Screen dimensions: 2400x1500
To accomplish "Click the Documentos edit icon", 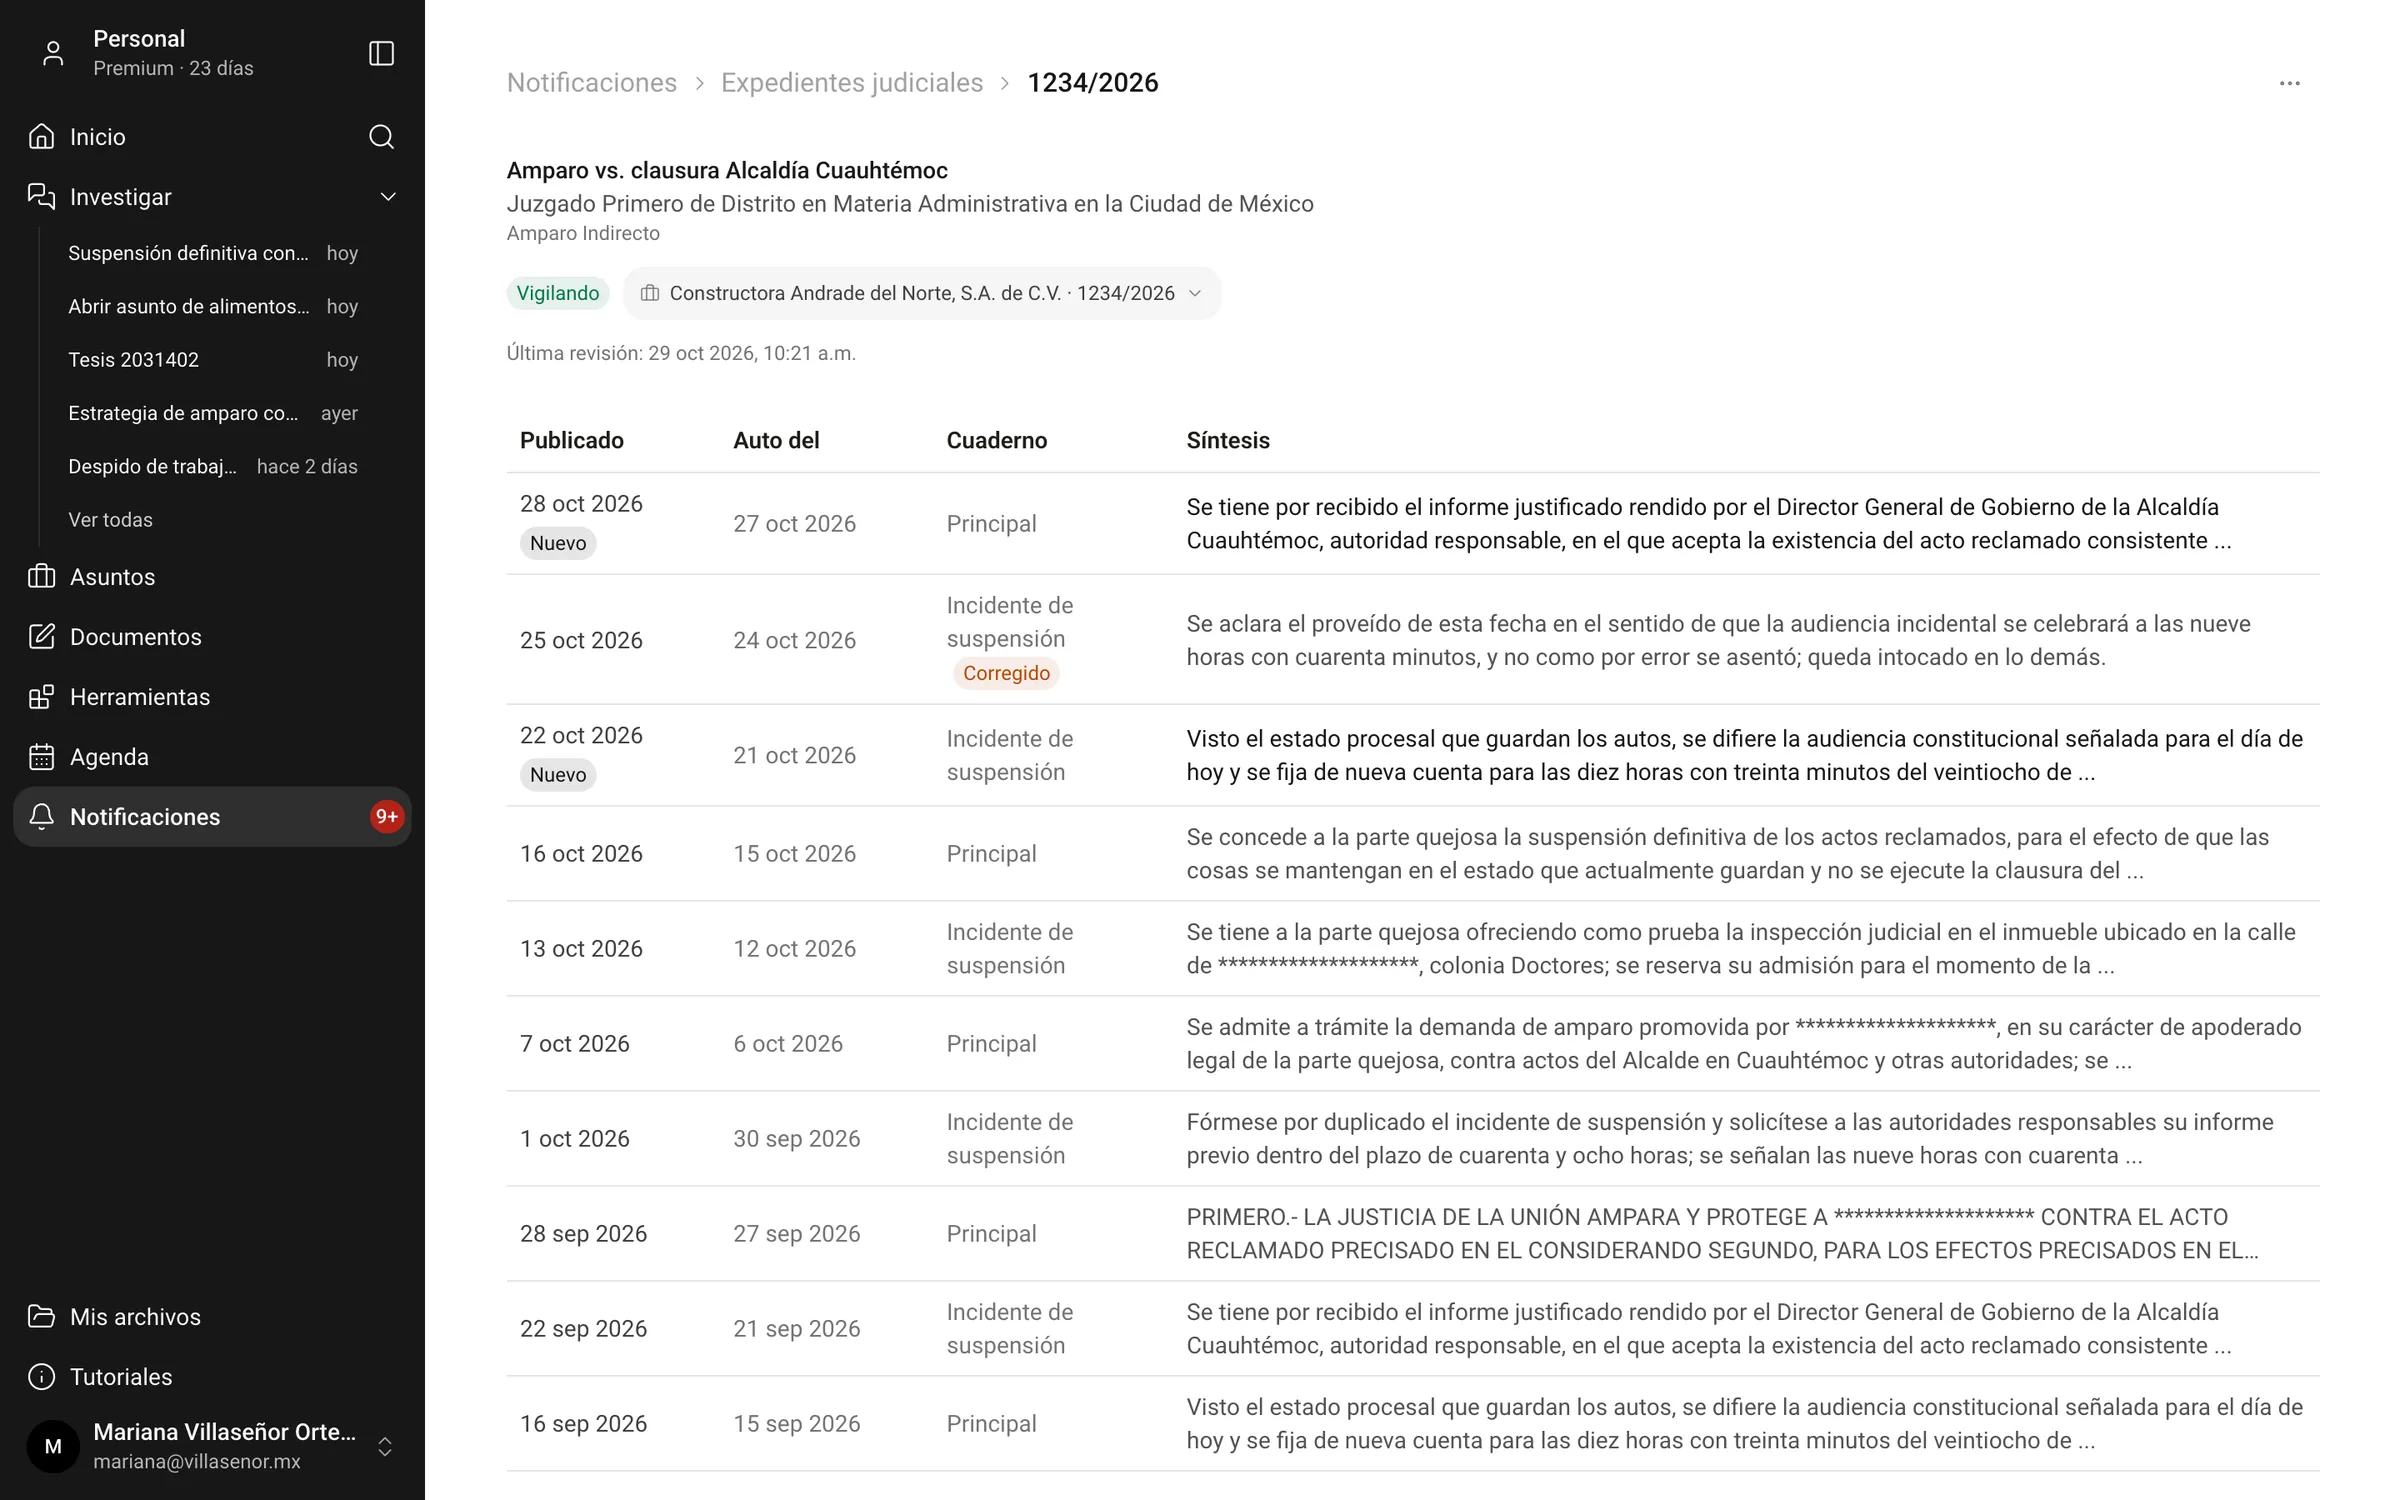I will [41, 637].
